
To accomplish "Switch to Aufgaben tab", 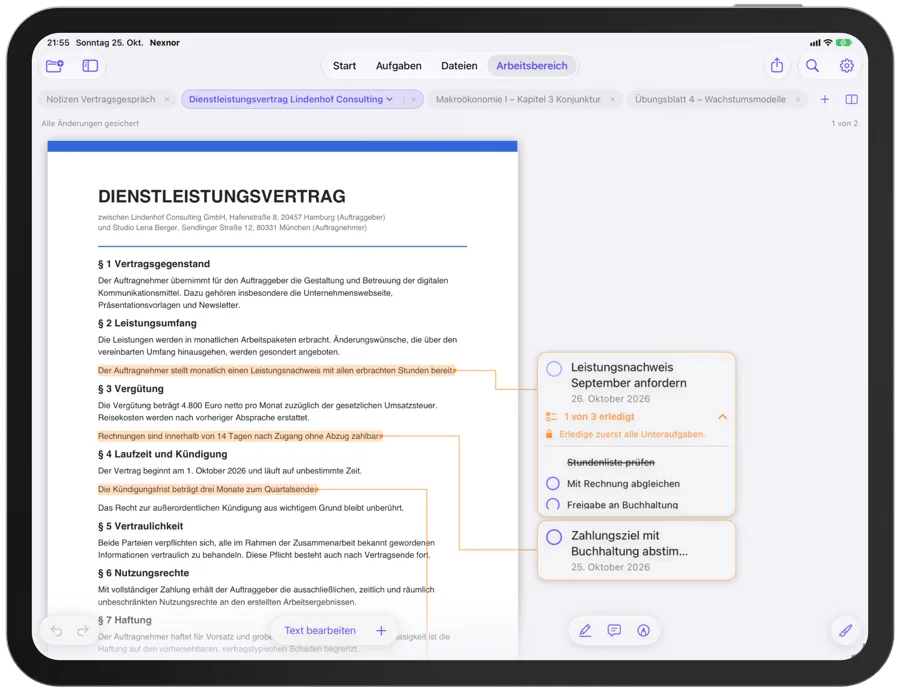I will coord(398,66).
